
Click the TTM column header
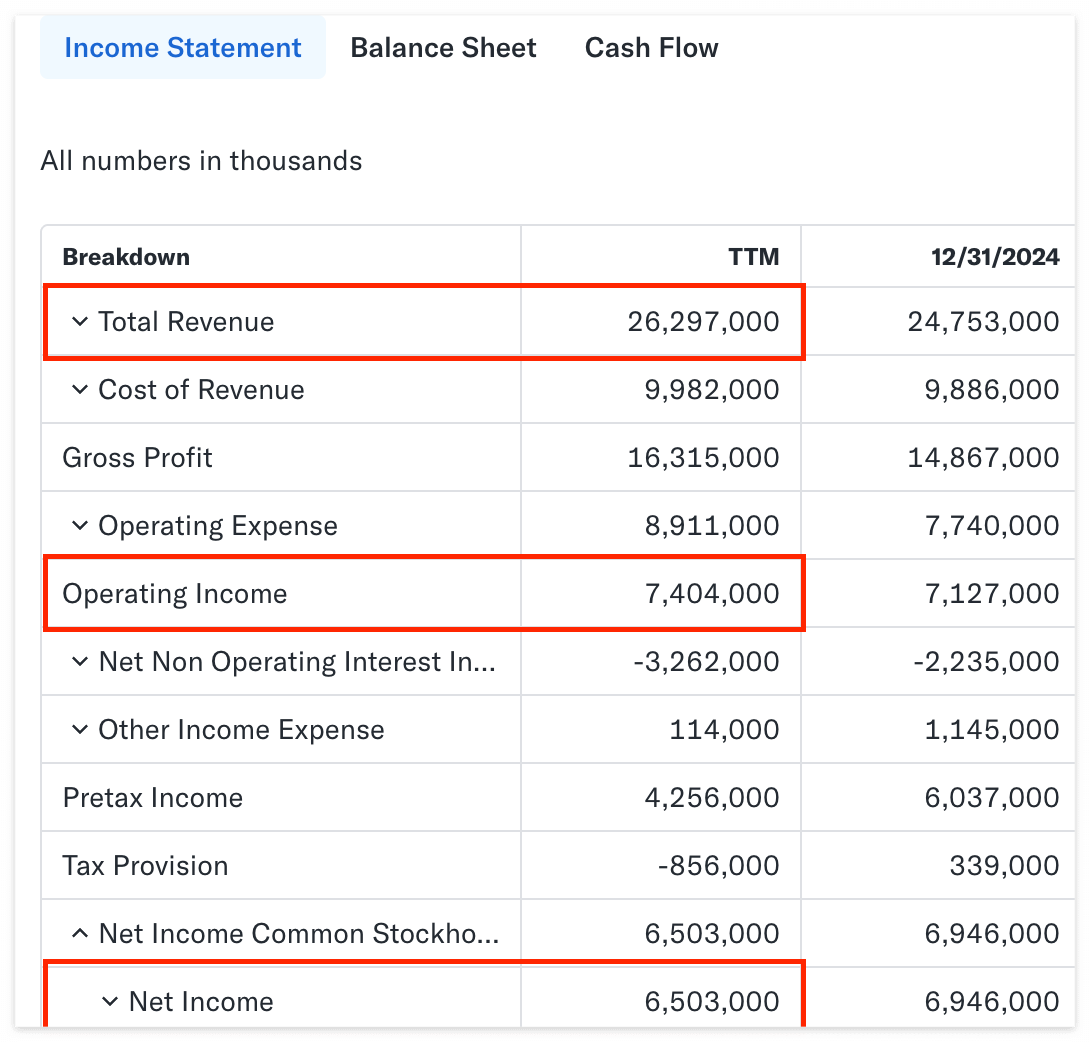pos(754,257)
